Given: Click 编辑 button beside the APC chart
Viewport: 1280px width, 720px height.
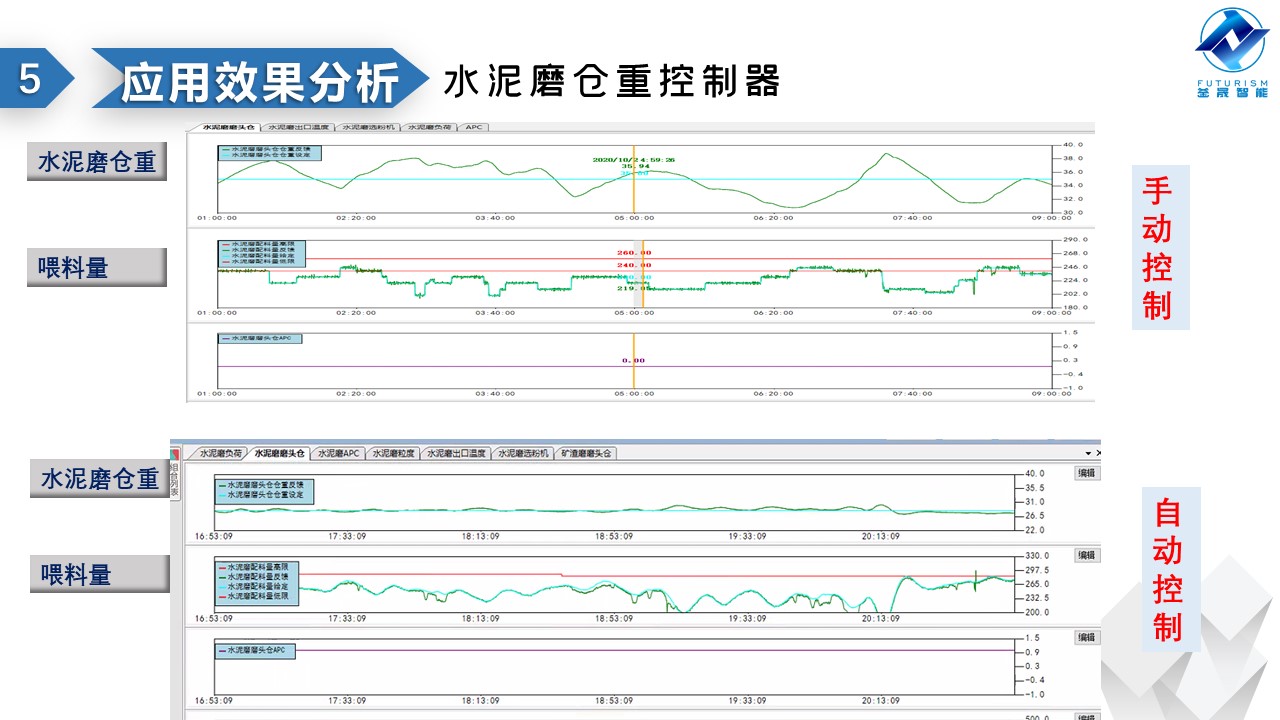Looking at the screenshot, I should [1085, 637].
